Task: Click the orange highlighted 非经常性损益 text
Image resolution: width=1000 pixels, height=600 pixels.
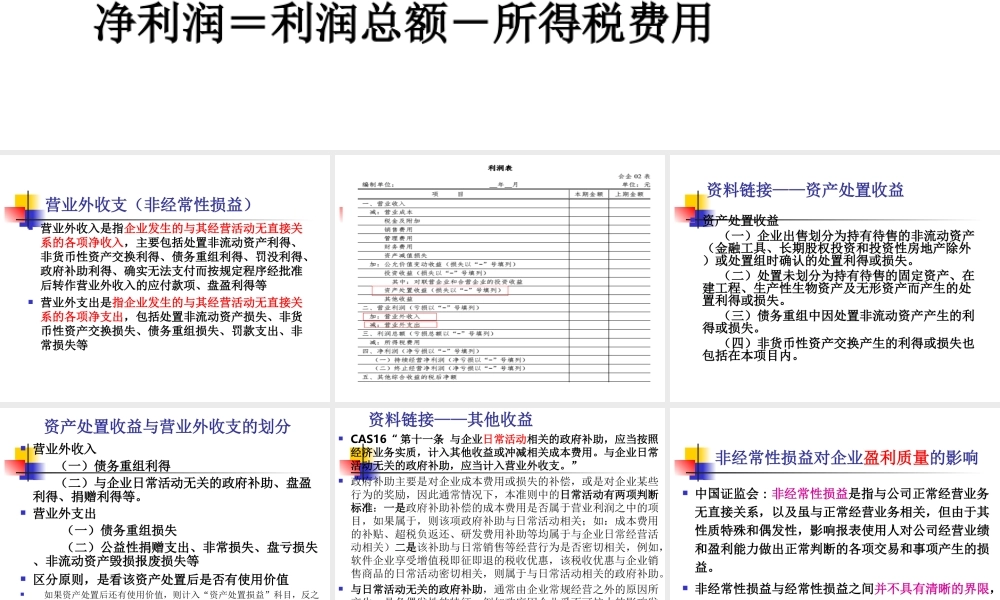Action: [810, 495]
